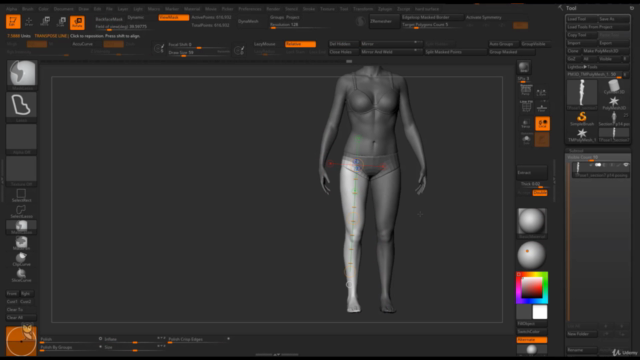Screen dimensions: 640x360
Task: Select the TMPolyMesh_1 tool
Action: pyautogui.click(x=582, y=135)
